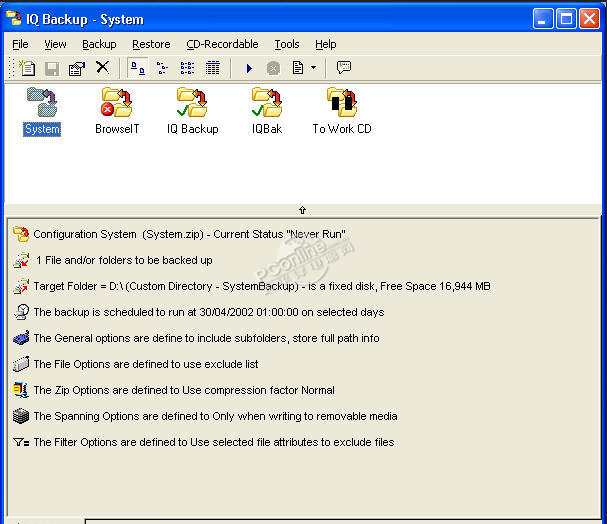Image resolution: width=607 pixels, height=524 pixels.
Task: Open the CD-Recordable menu
Action: click(x=222, y=45)
